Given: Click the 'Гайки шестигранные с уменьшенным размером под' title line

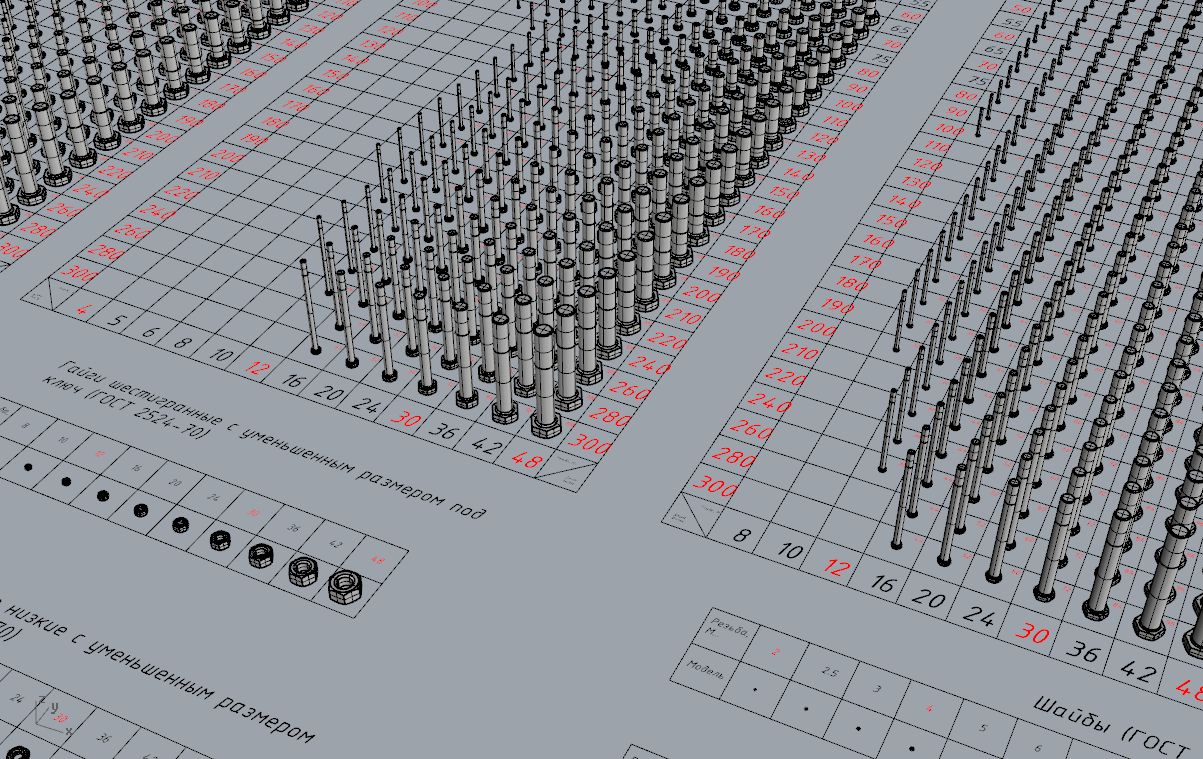Looking at the screenshot, I should click(x=272, y=439).
